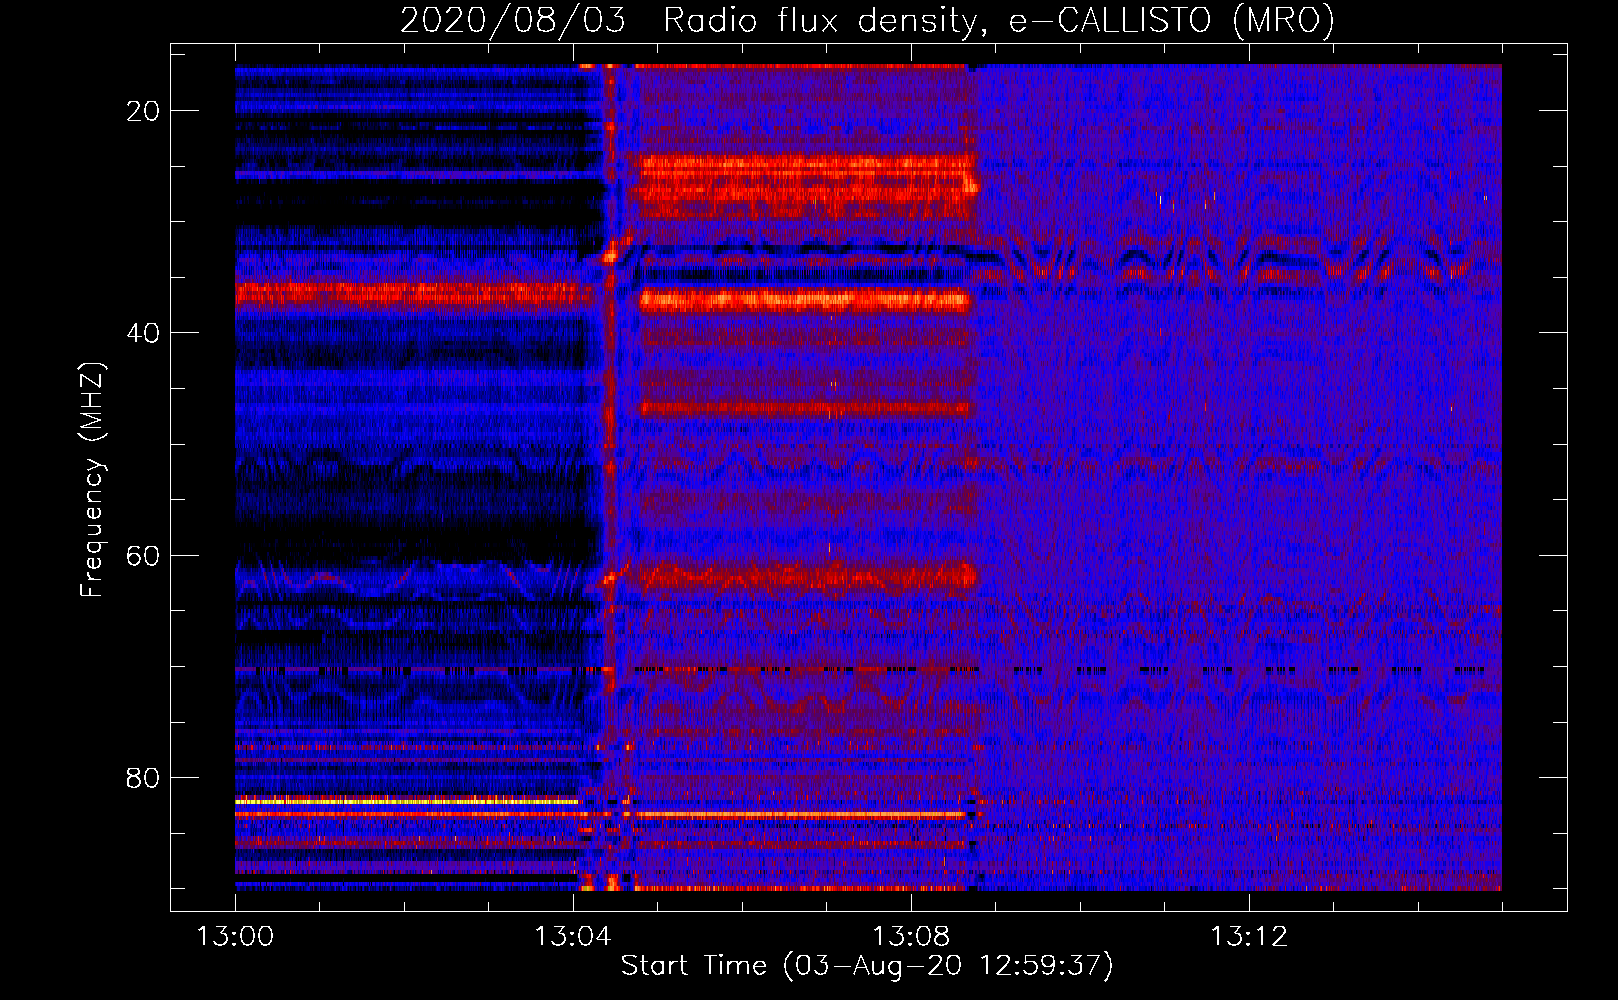Click the 13:00 time tick label
The width and height of the screenshot is (1618, 1000).
coord(235,937)
